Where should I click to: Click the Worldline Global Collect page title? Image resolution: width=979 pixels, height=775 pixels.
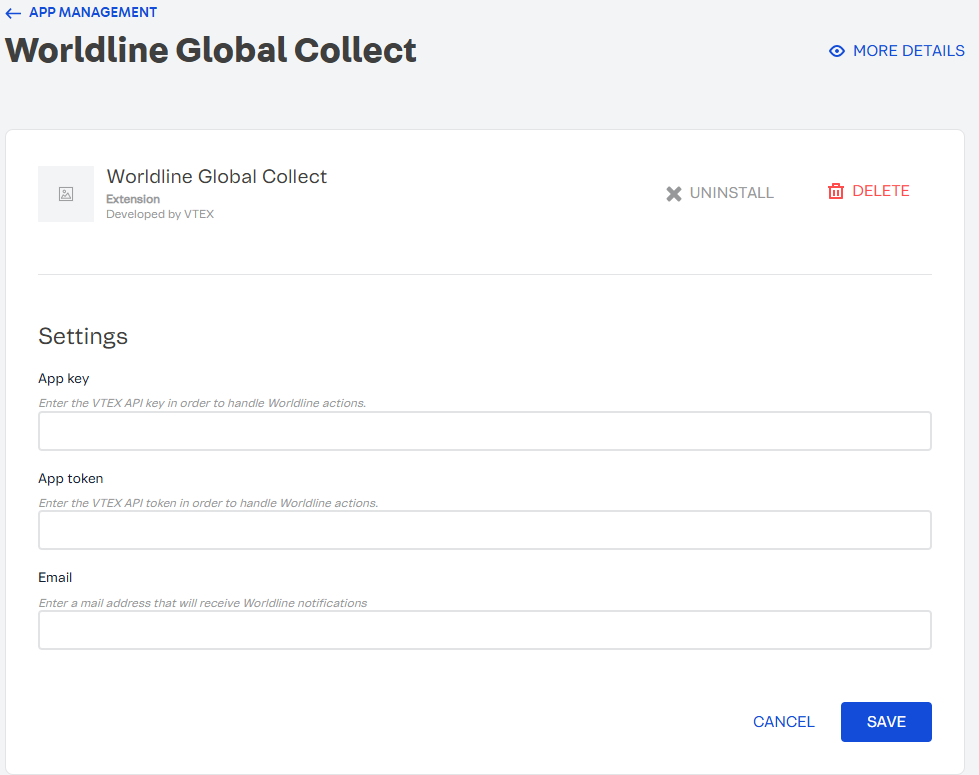210,50
